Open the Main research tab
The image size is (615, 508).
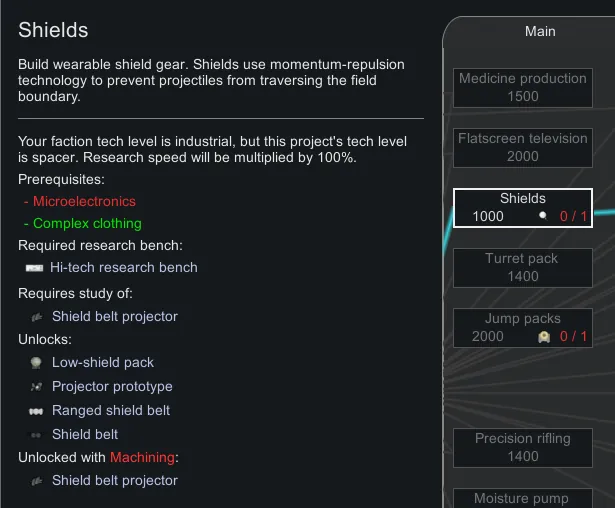[x=540, y=31]
